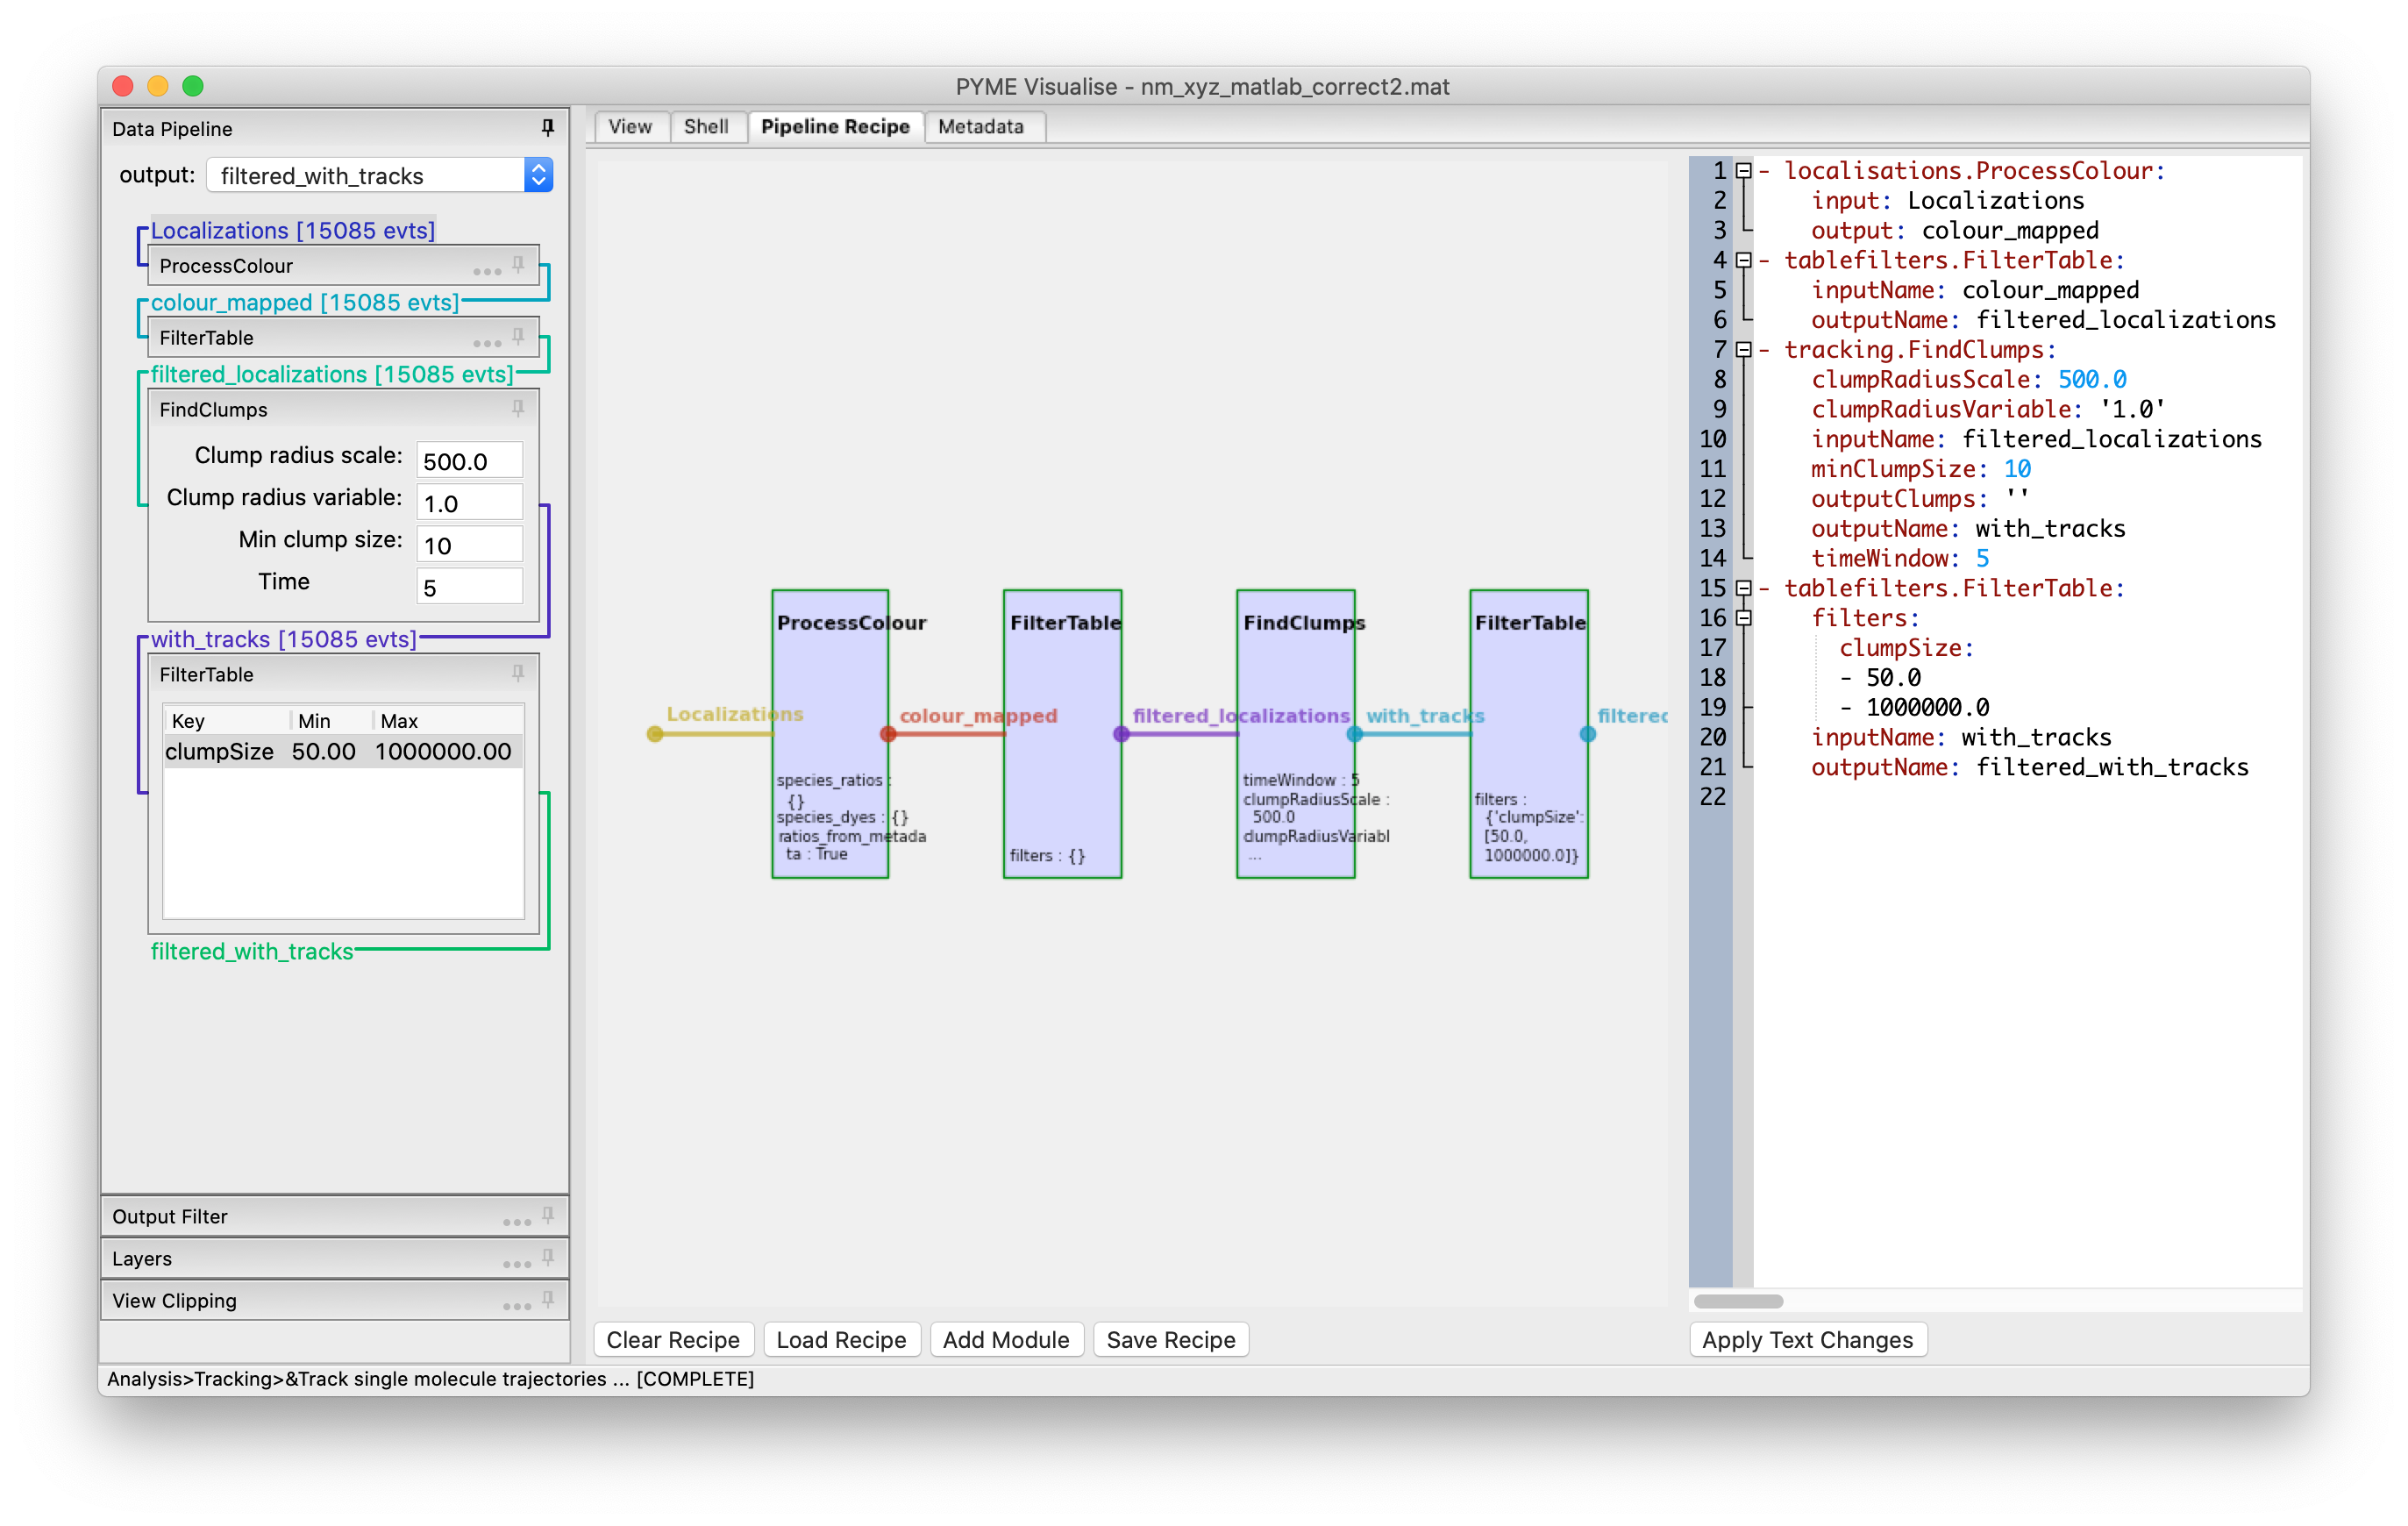This screenshot has height=1526, width=2408.
Task: Click the recipe editor horizontal scrollbar
Action: [x=1738, y=1301]
